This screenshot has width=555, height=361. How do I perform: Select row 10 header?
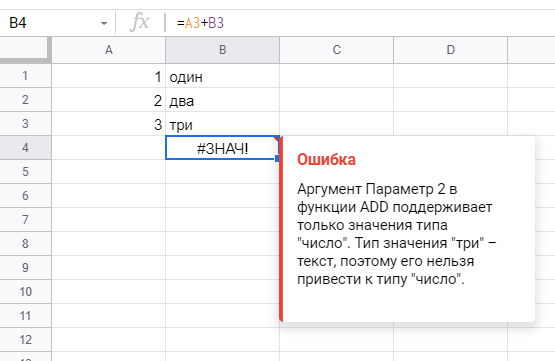pyautogui.click(x=25, y=292)
